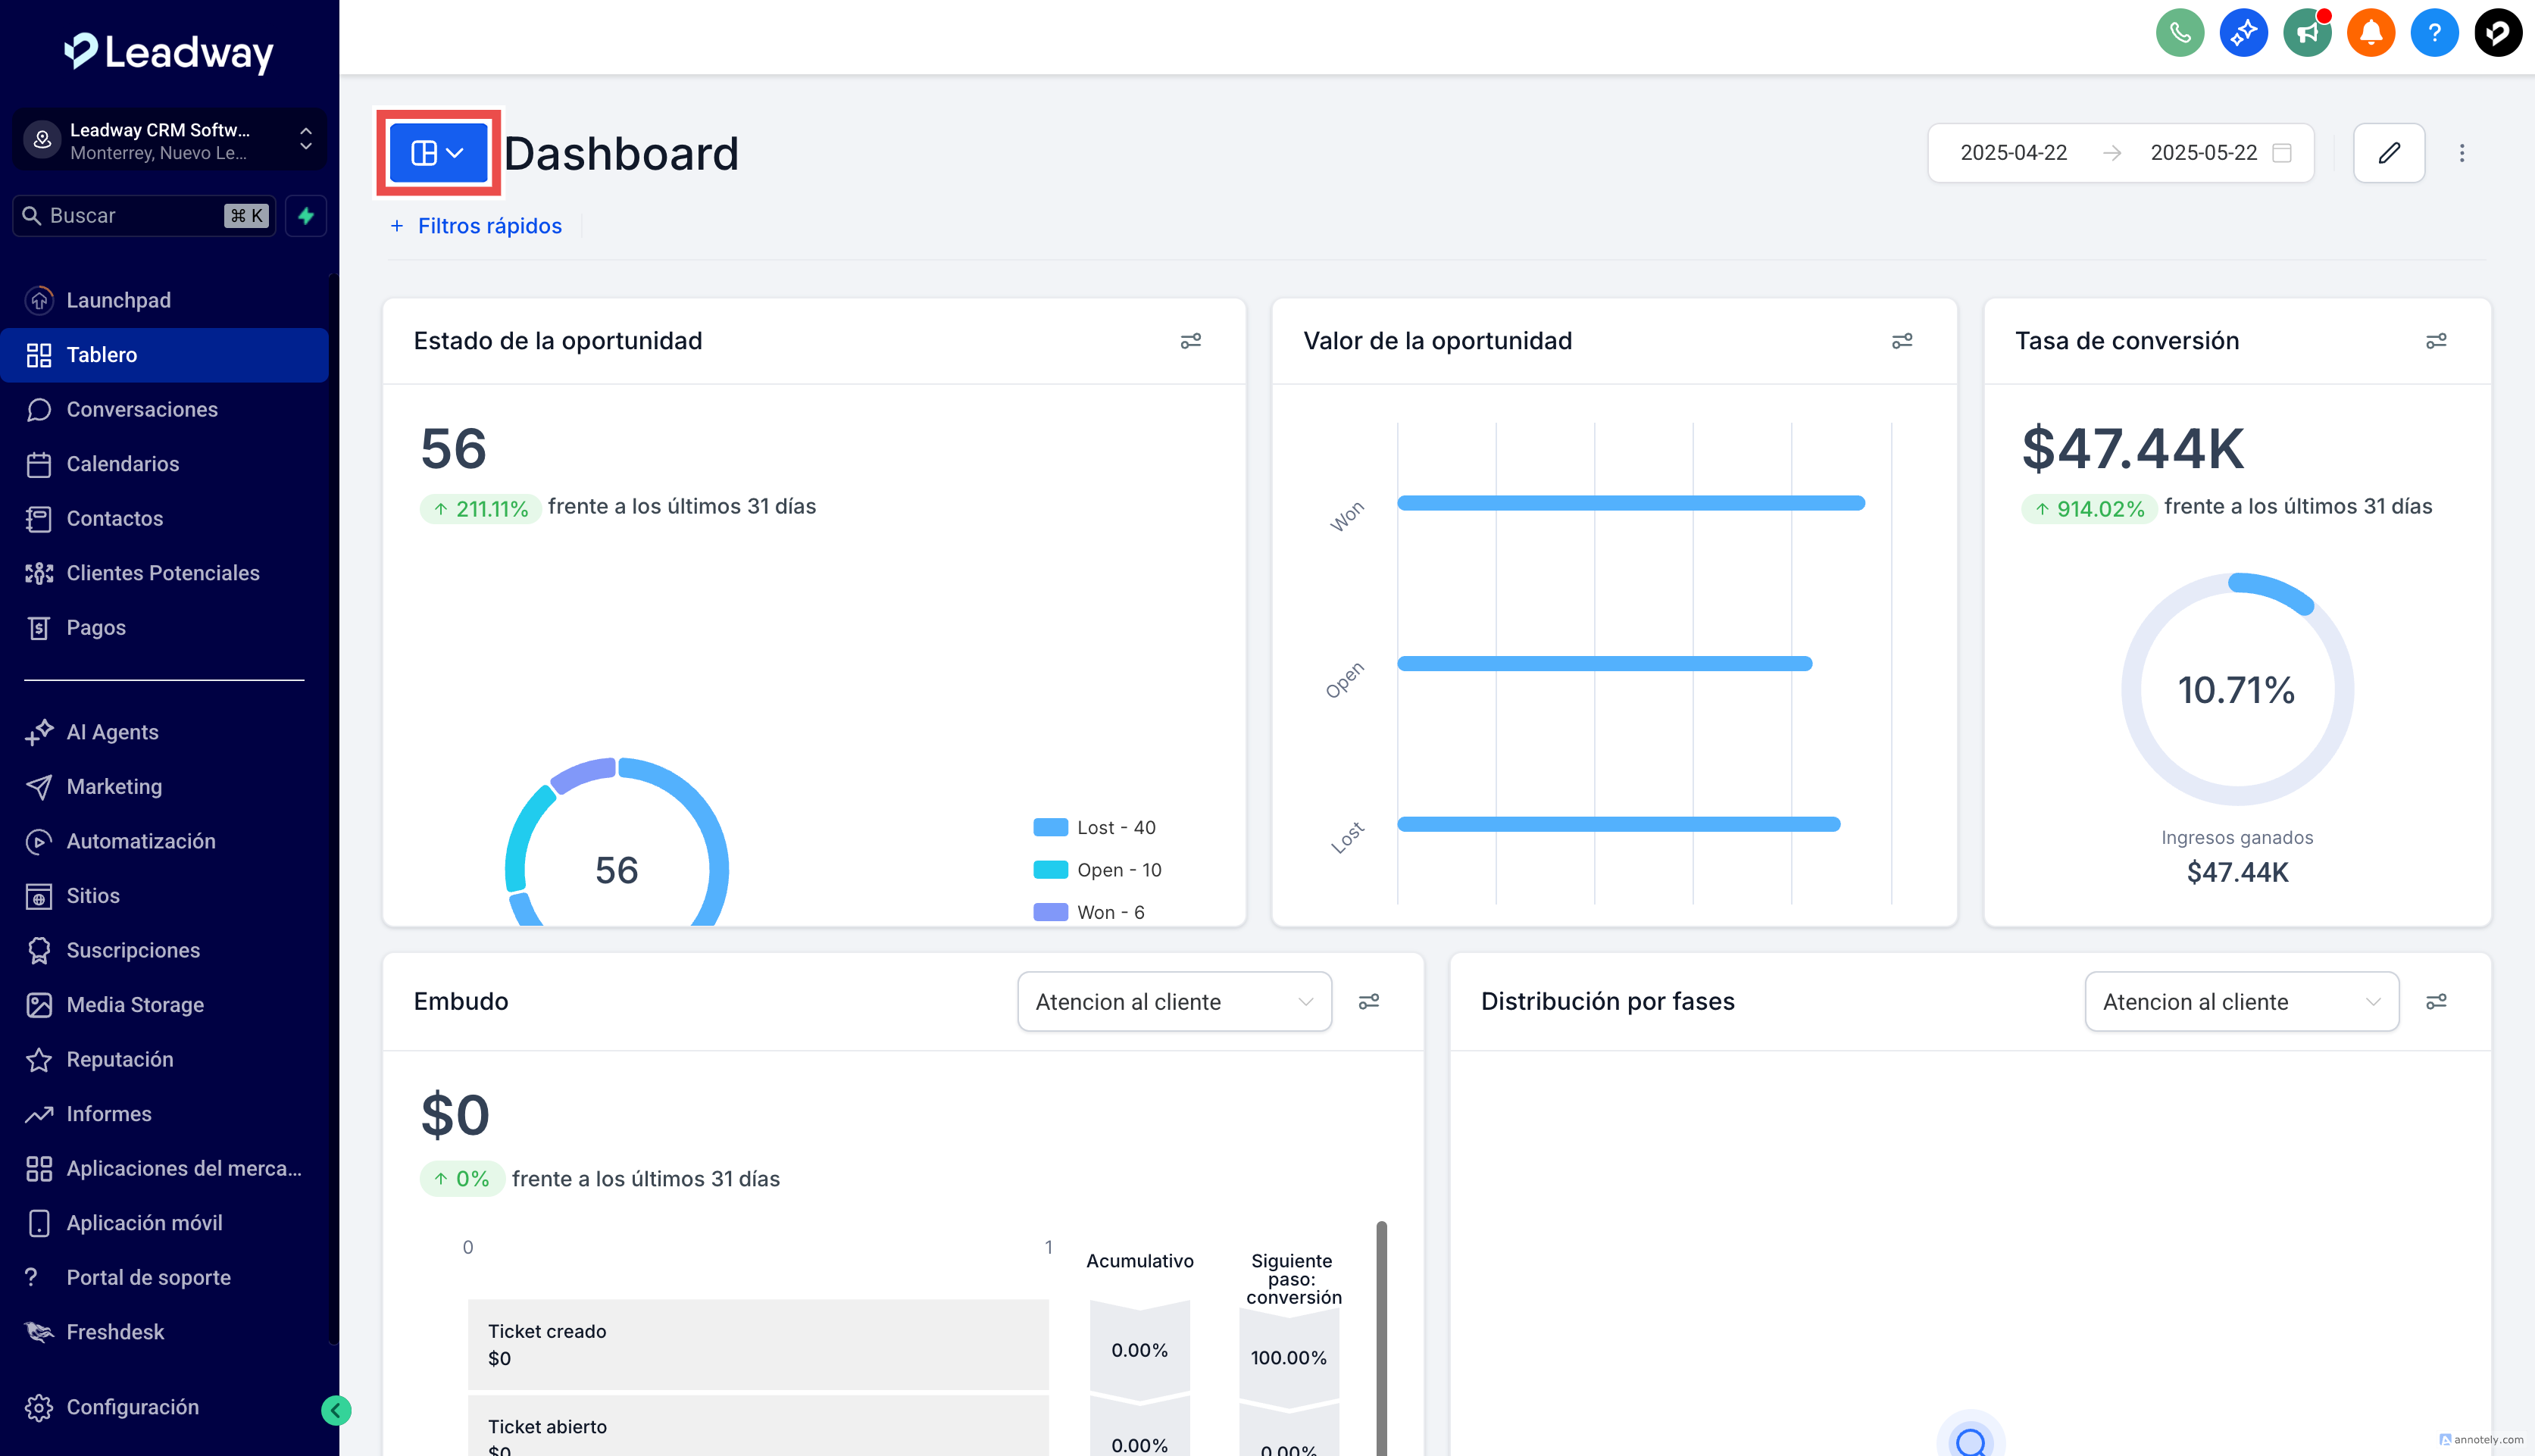Click the Won legend color swatch
The height and width of the screenshot is (1456, 2535).
[1050, 912]
